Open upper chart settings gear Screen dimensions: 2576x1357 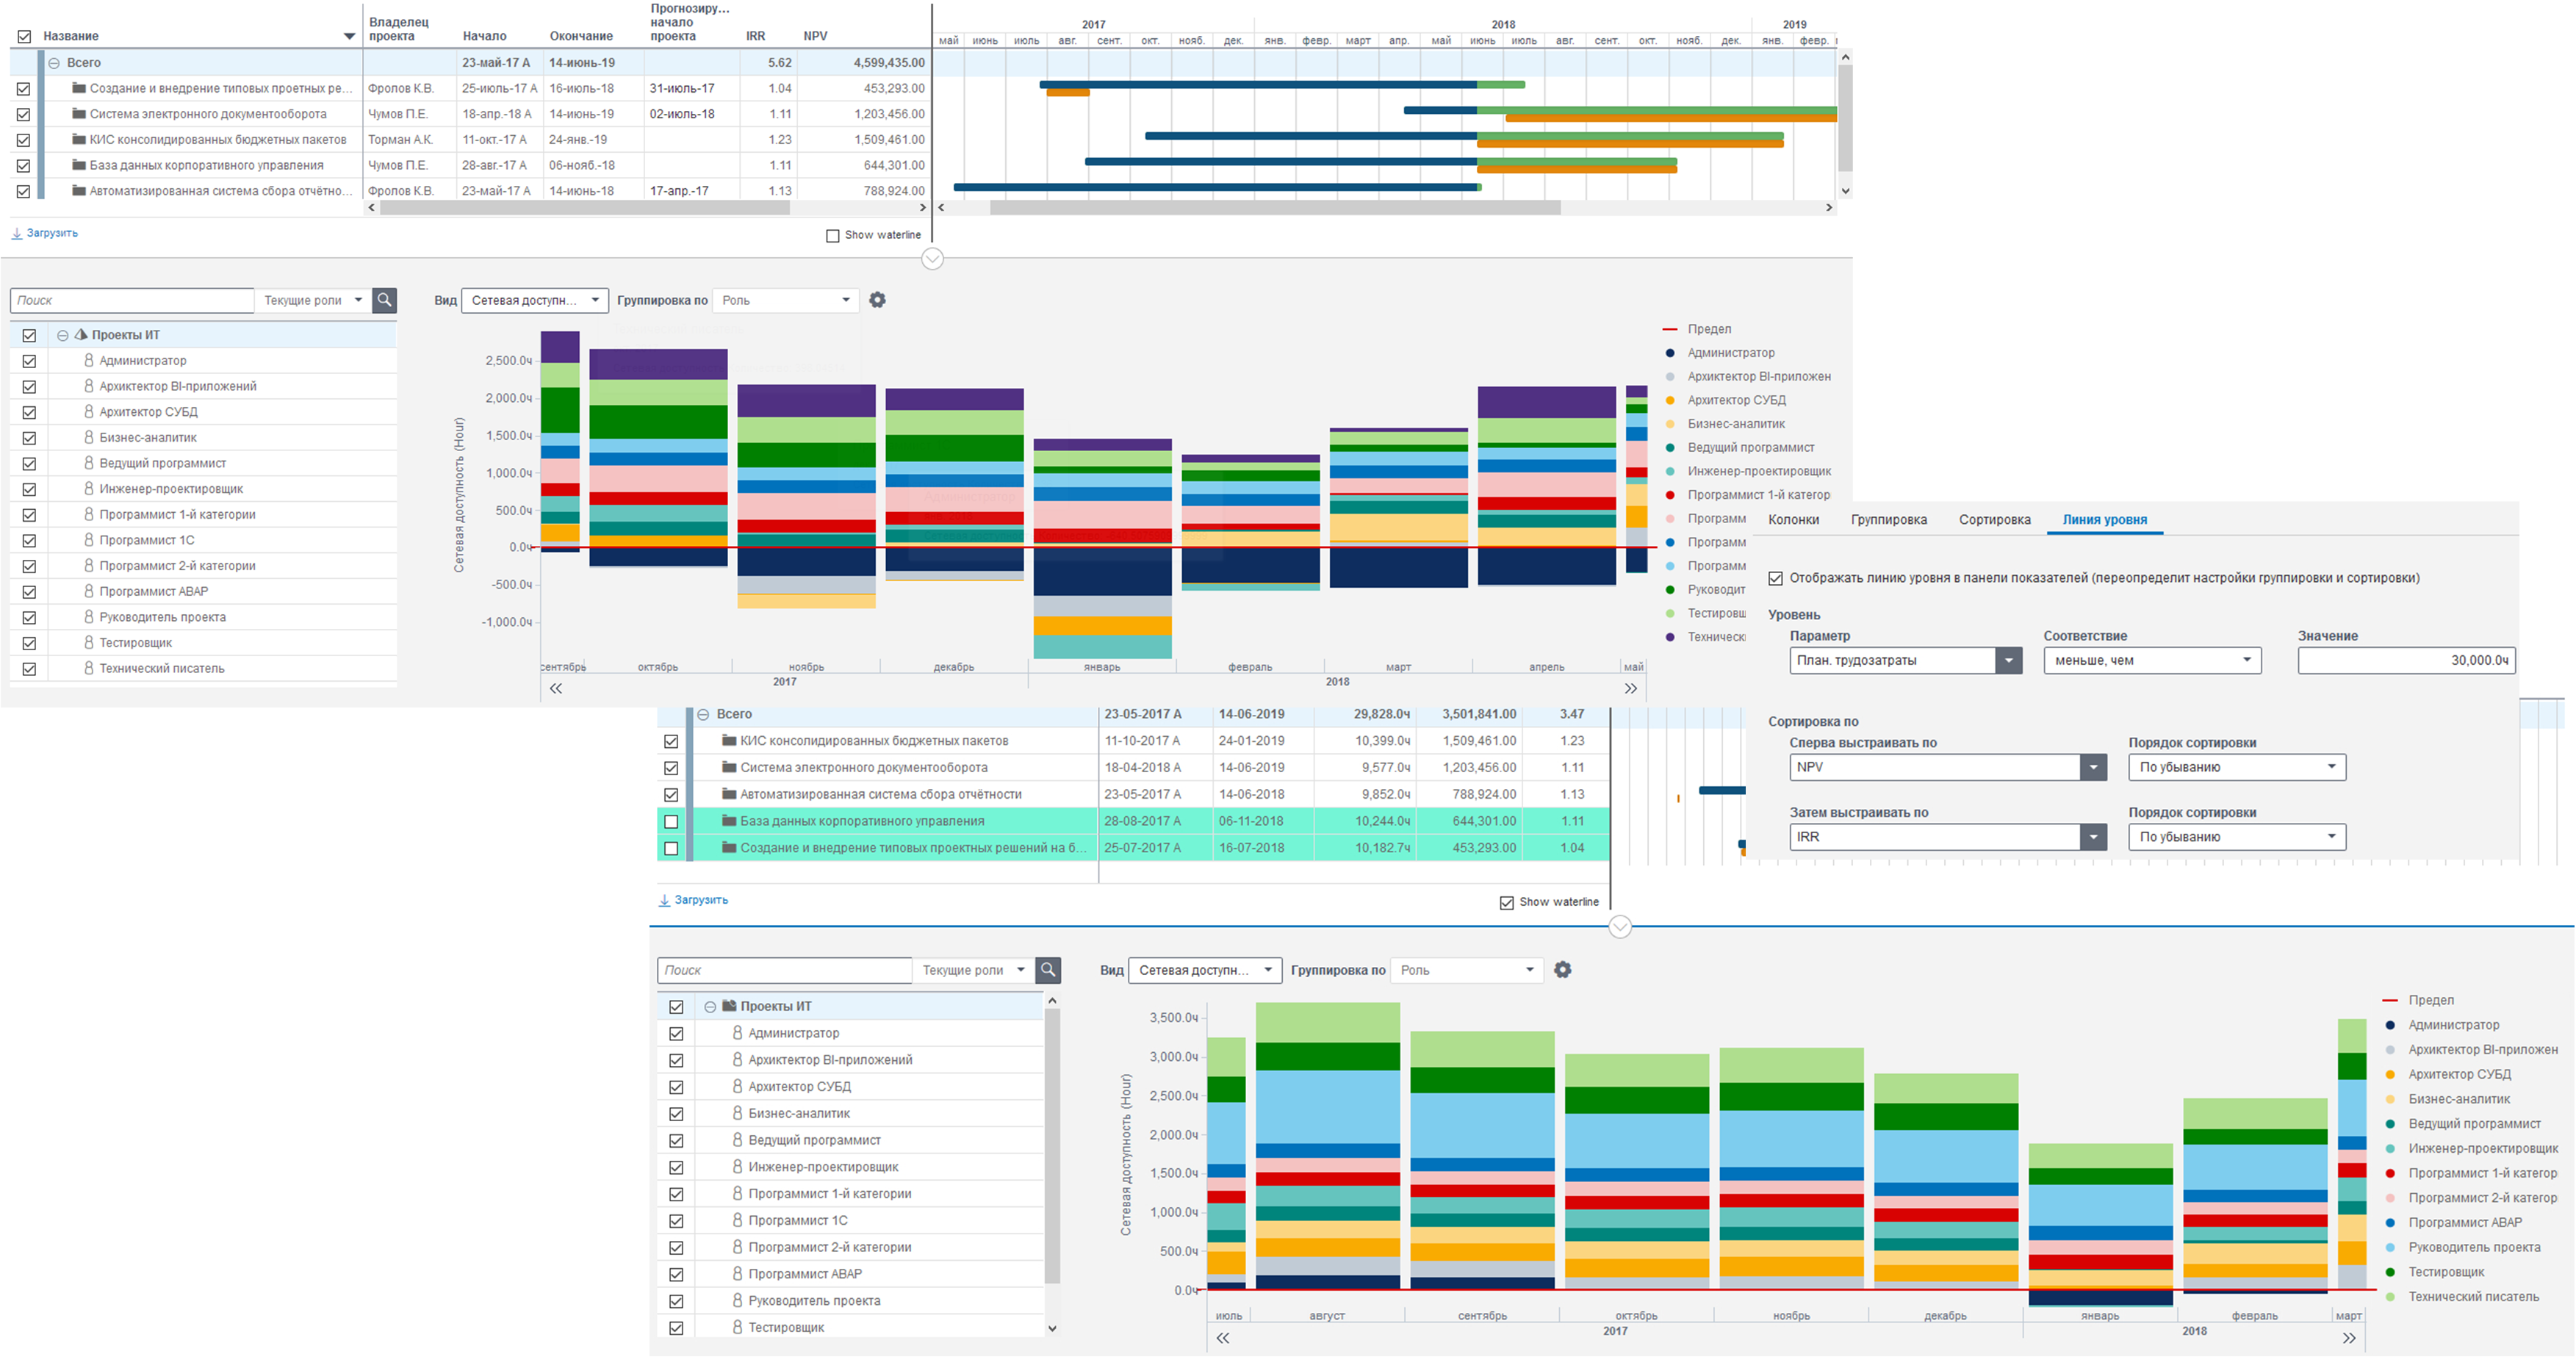[x=877, y=300]
